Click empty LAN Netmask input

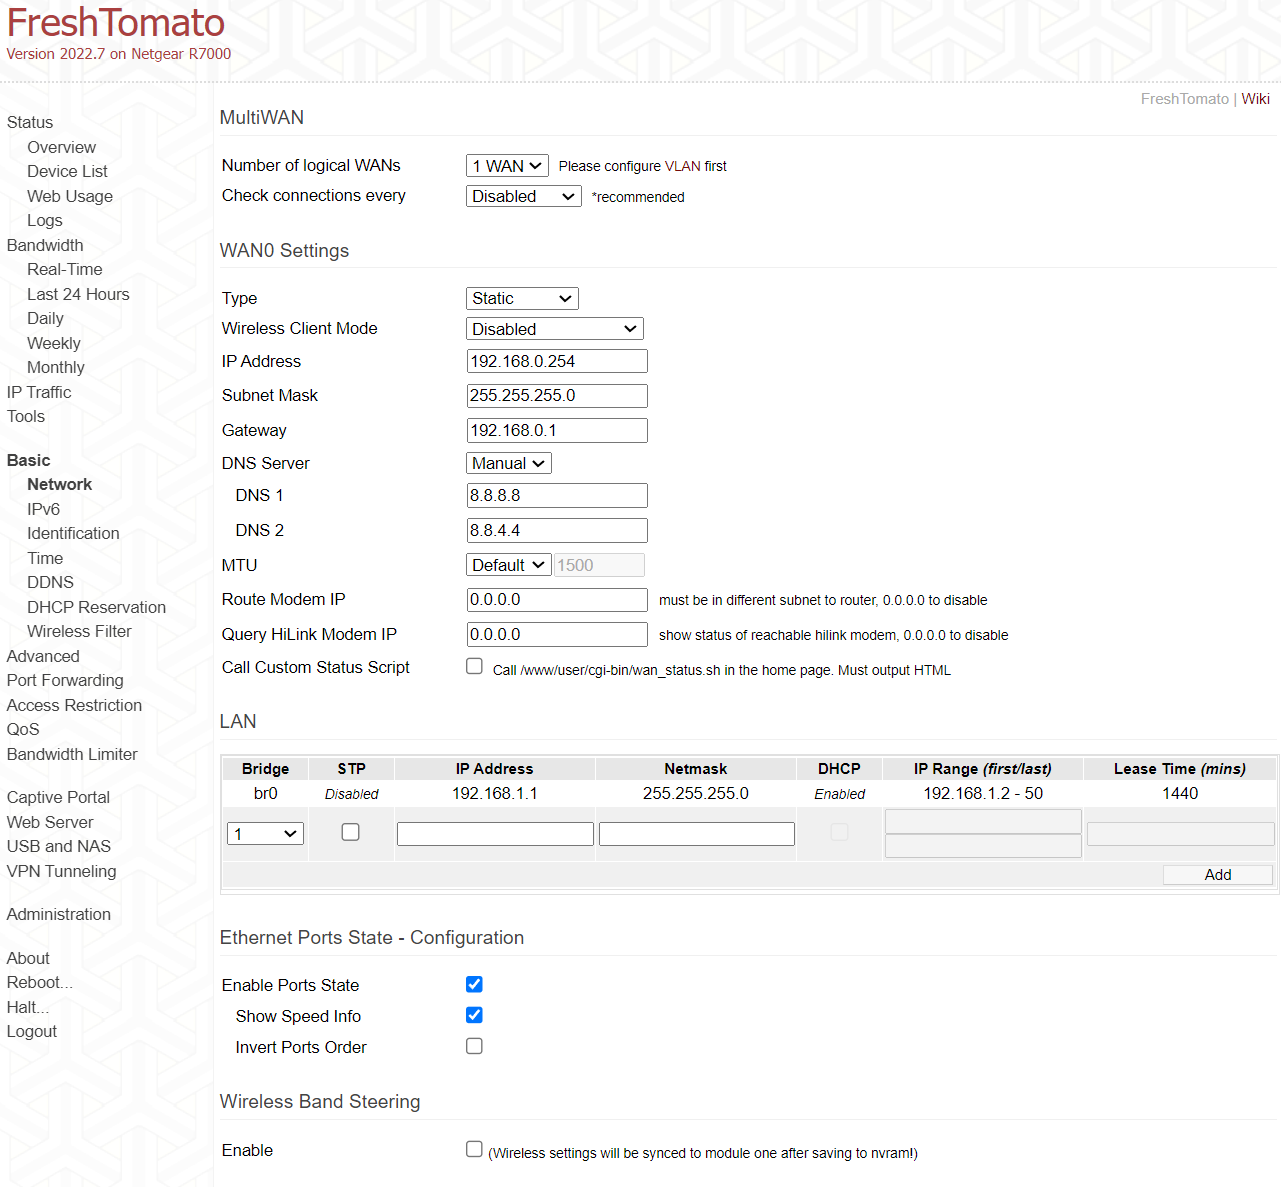pyautogui.click(x=697, y=834)
